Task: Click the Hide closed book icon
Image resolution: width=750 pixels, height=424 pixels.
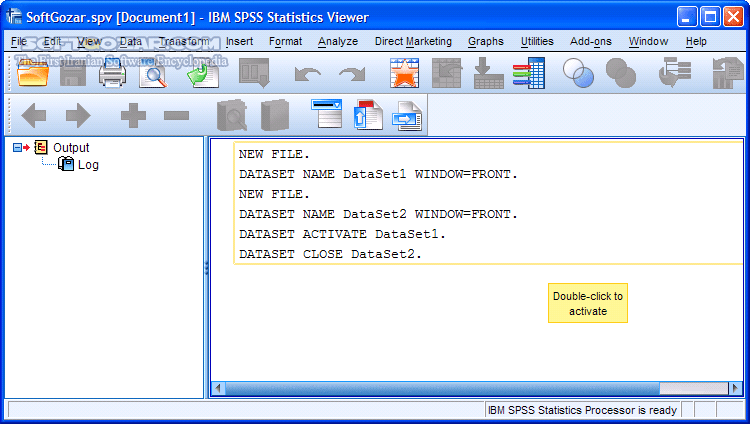Action: pyautogui.click(x=275, y=115)
